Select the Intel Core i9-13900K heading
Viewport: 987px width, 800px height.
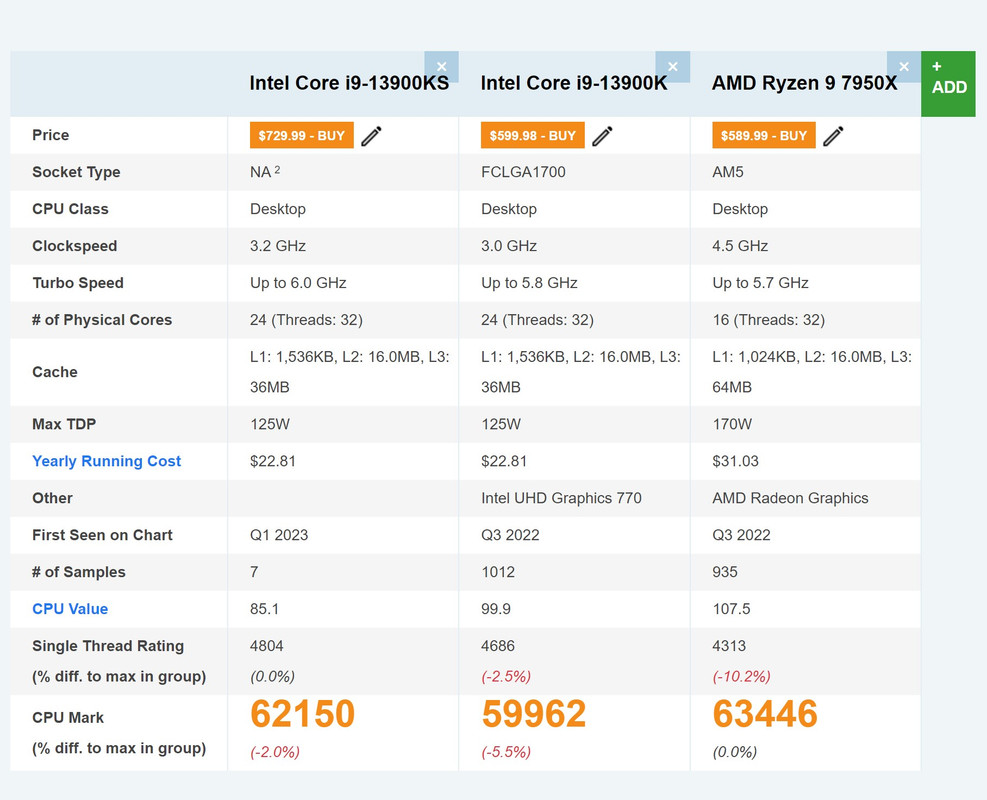point(574,83)
